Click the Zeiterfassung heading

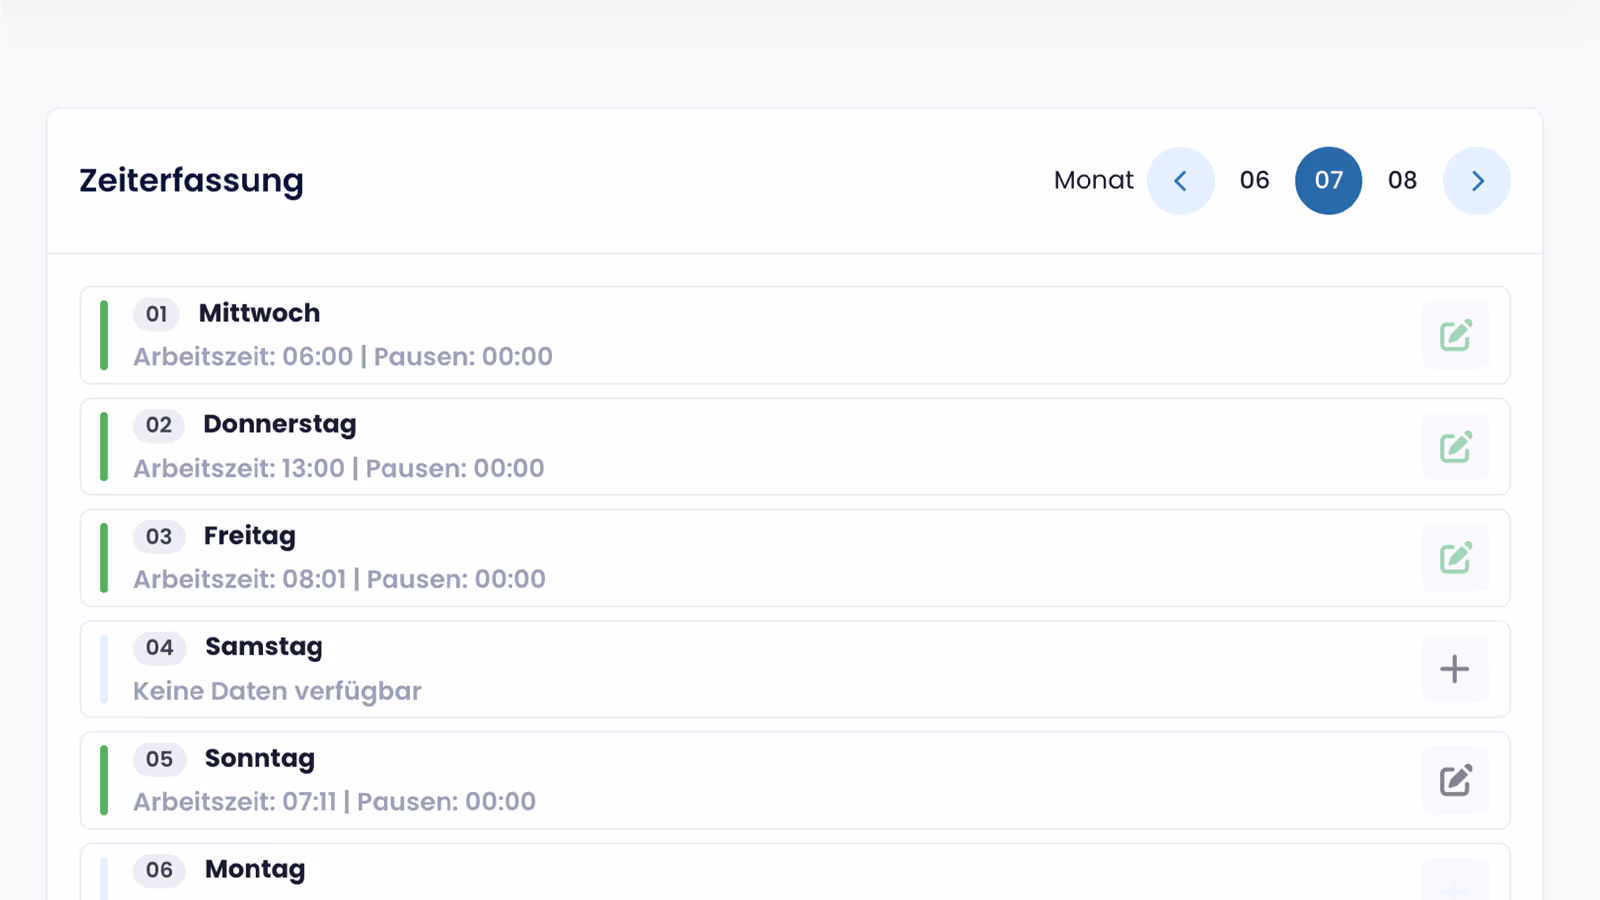click(192, 181)
